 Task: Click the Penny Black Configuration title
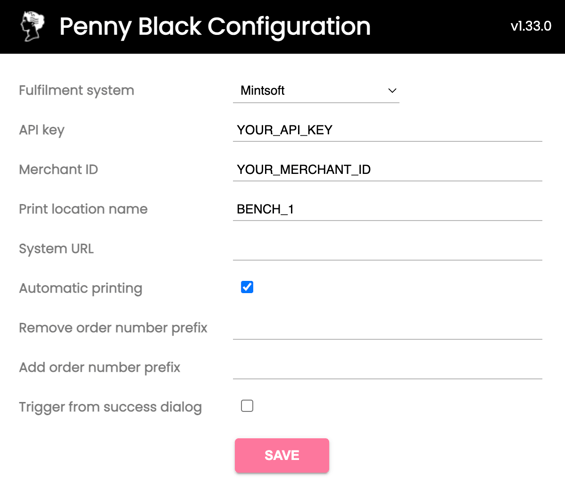[x=215, y=27]
